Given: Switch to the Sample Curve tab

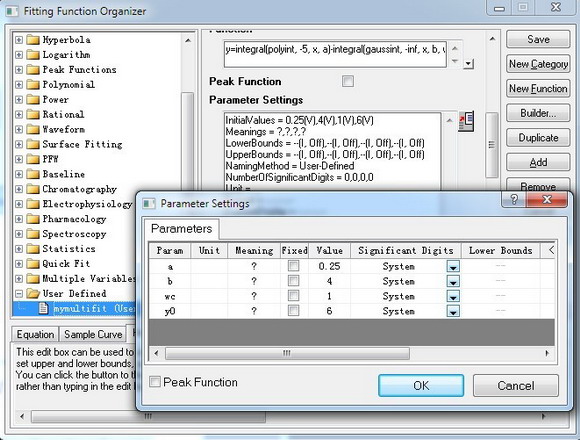Looking at the screenshot, I should [x=93, y=334].
